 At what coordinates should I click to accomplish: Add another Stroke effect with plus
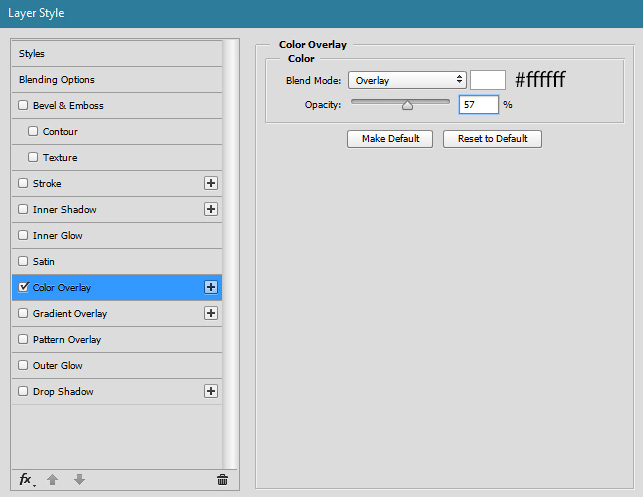(211, 183)
